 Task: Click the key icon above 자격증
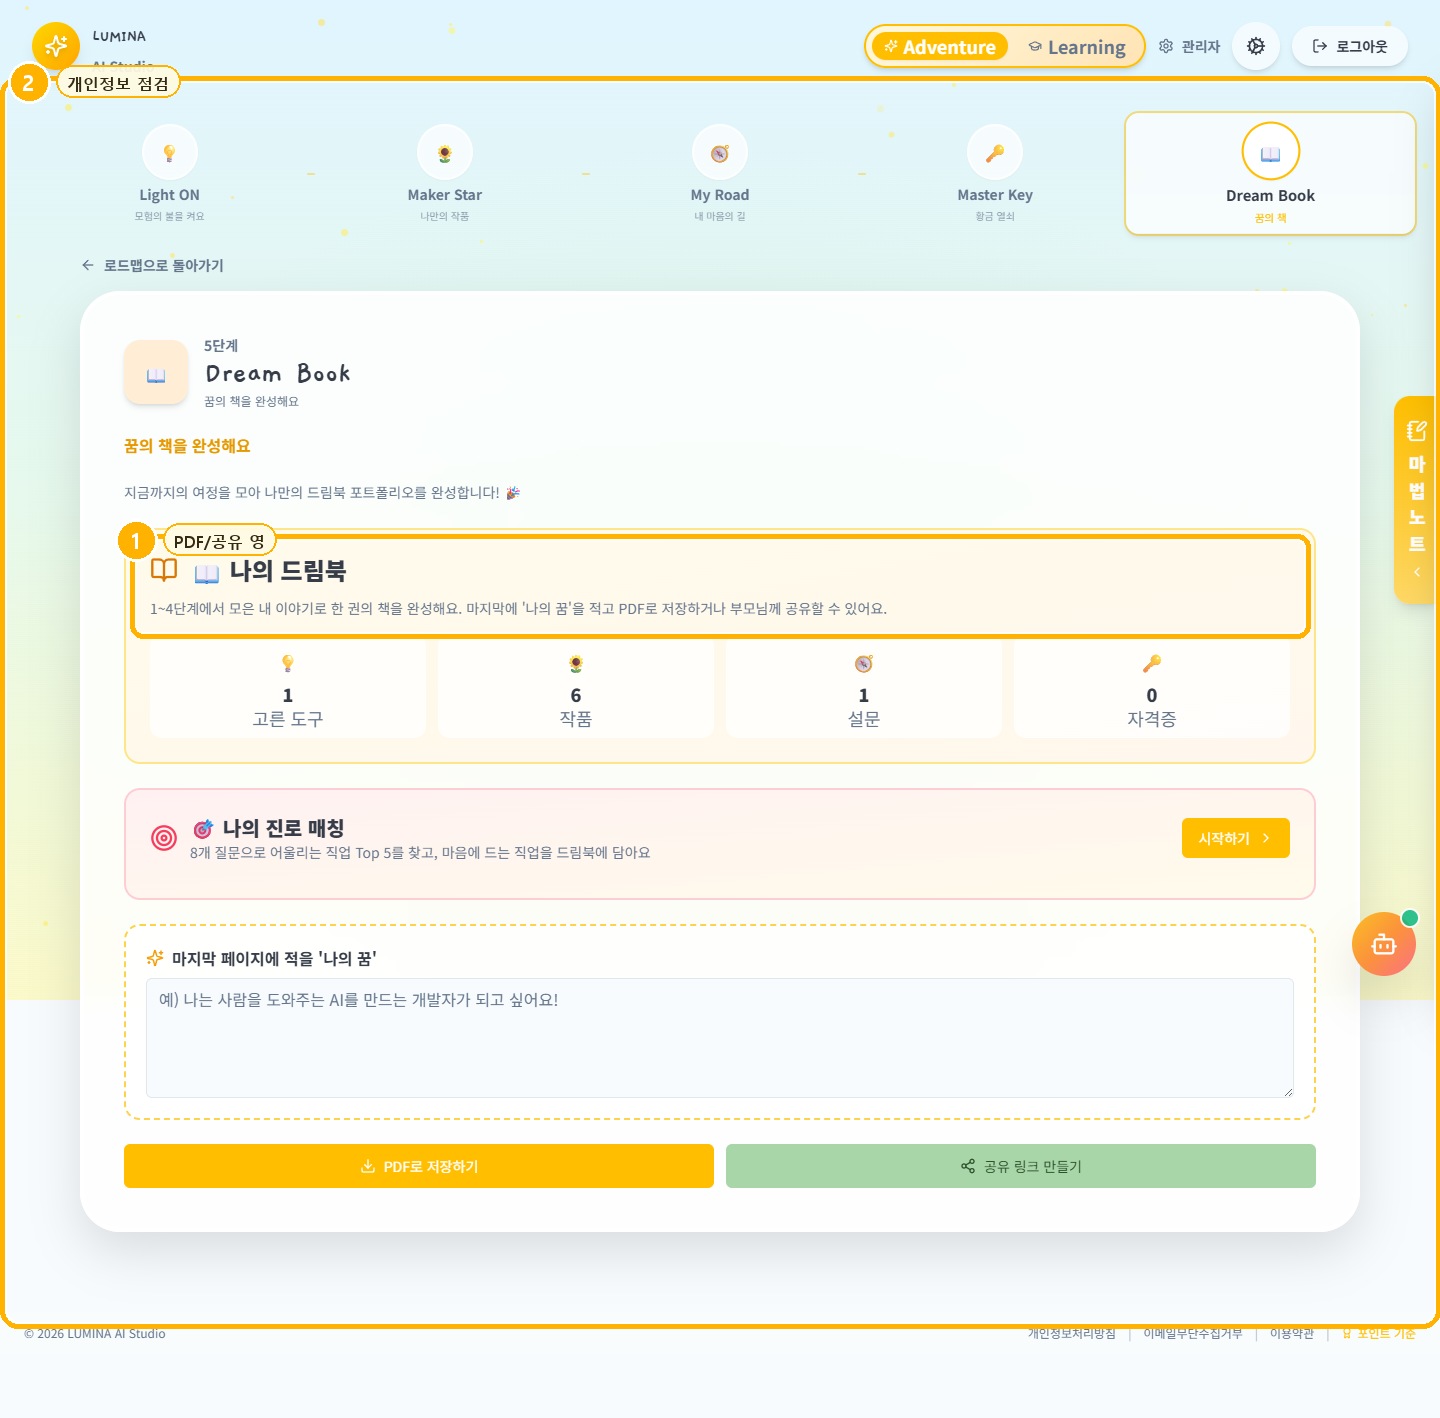coord(1152,663)
